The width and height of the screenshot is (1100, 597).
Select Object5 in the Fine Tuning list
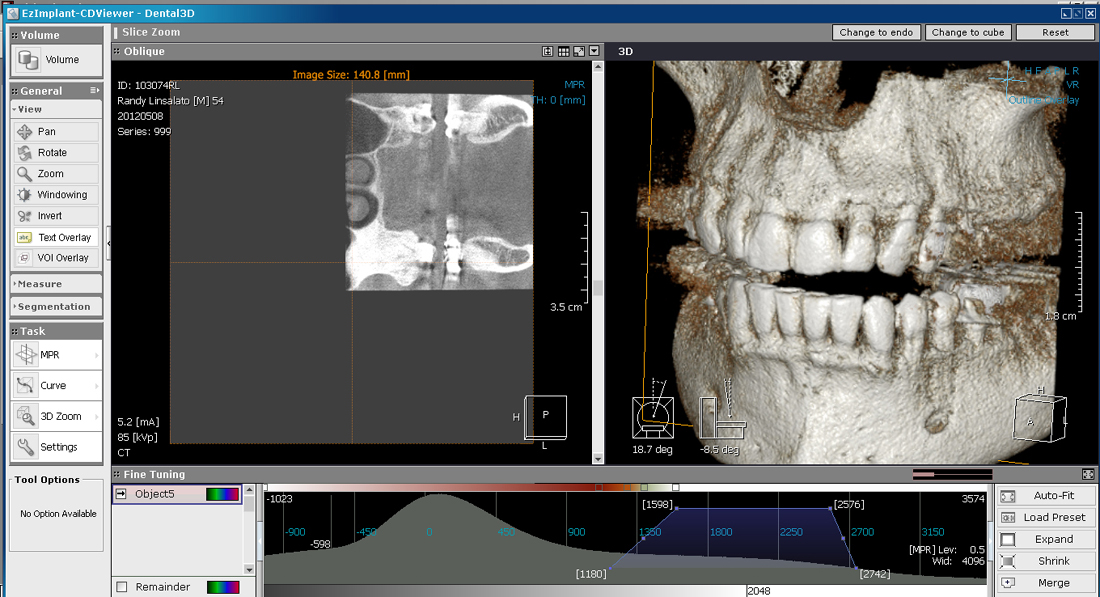tap(155, 494)
